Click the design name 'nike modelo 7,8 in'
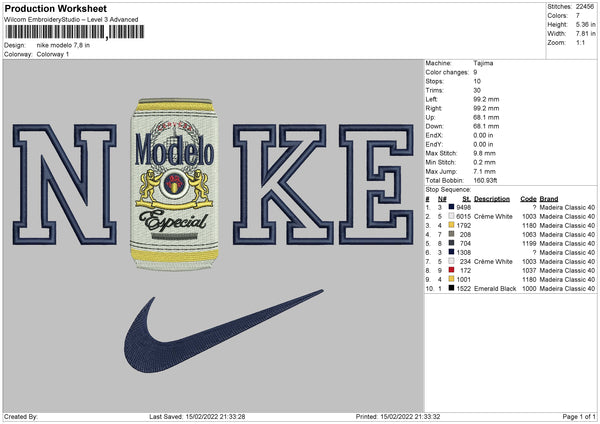The height and width of the screenshot is (424, 600). pos(64,45)
